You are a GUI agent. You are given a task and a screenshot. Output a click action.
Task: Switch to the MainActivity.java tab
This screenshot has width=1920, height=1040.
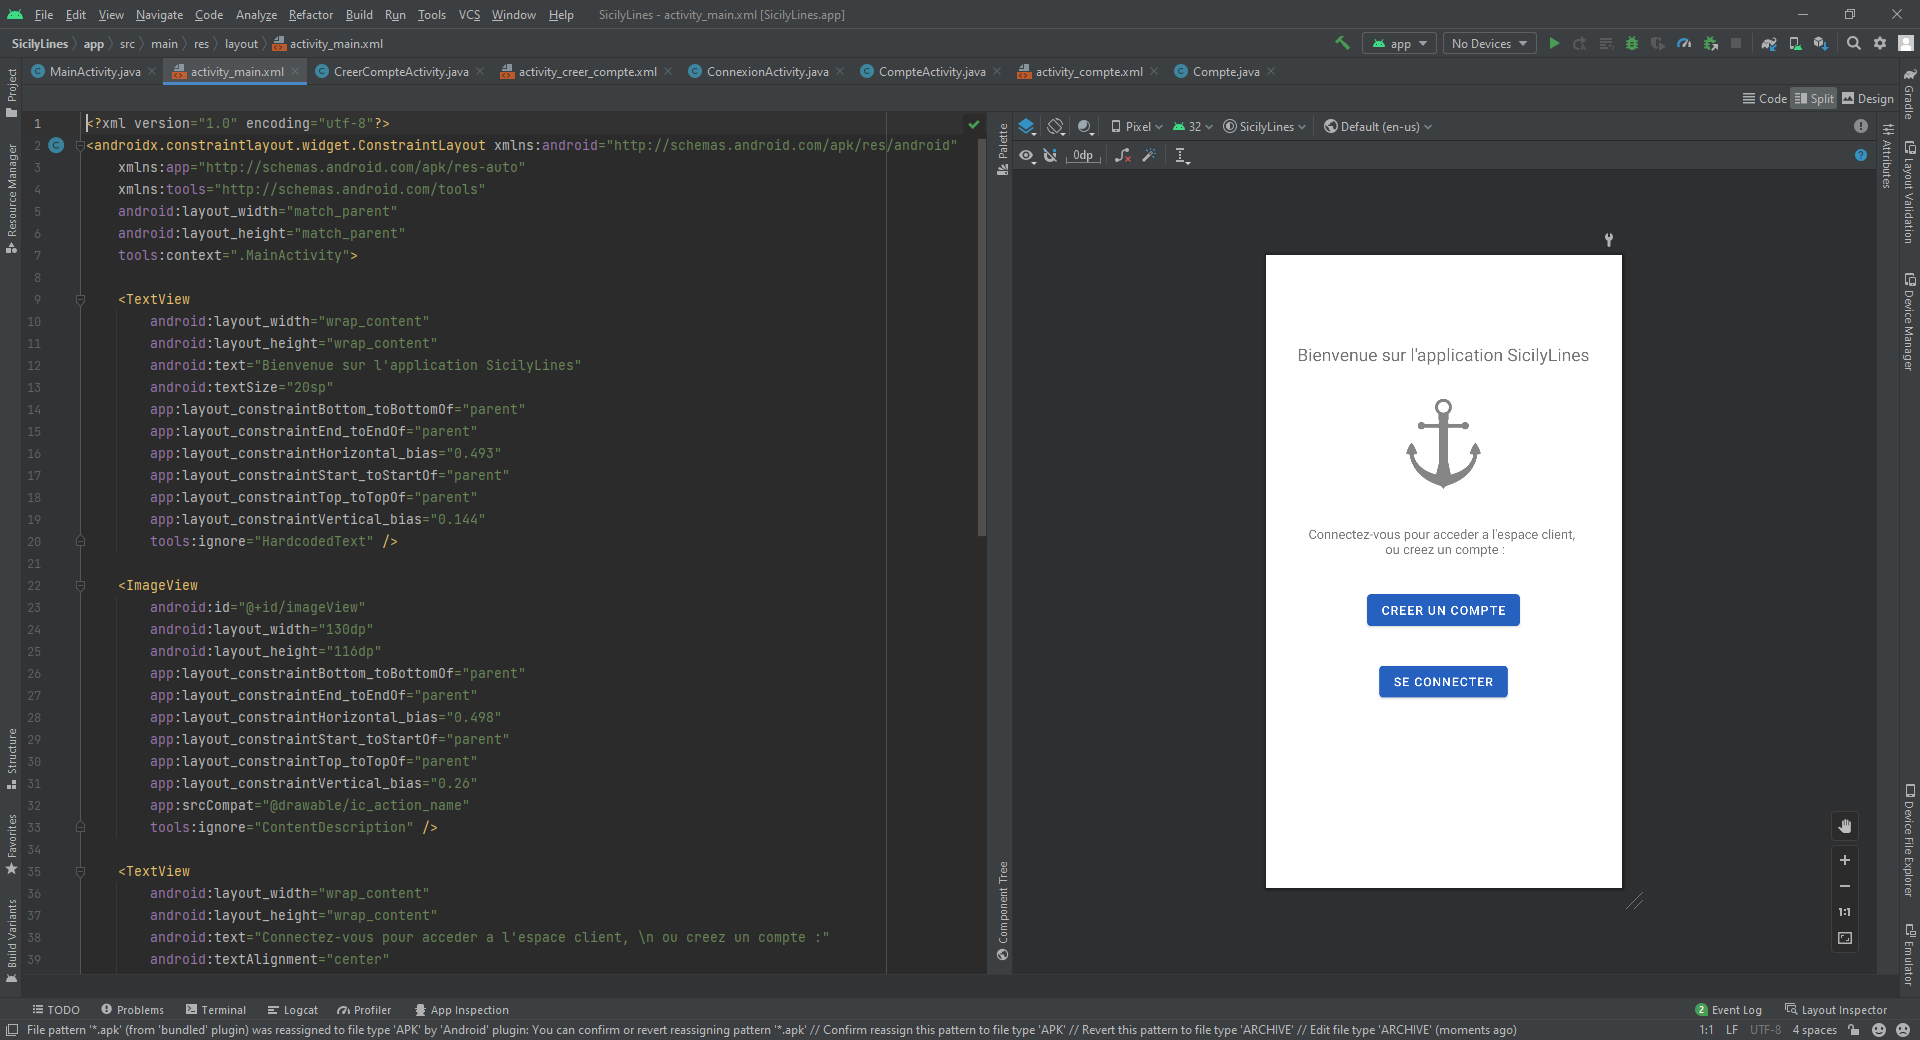[94, 71]
